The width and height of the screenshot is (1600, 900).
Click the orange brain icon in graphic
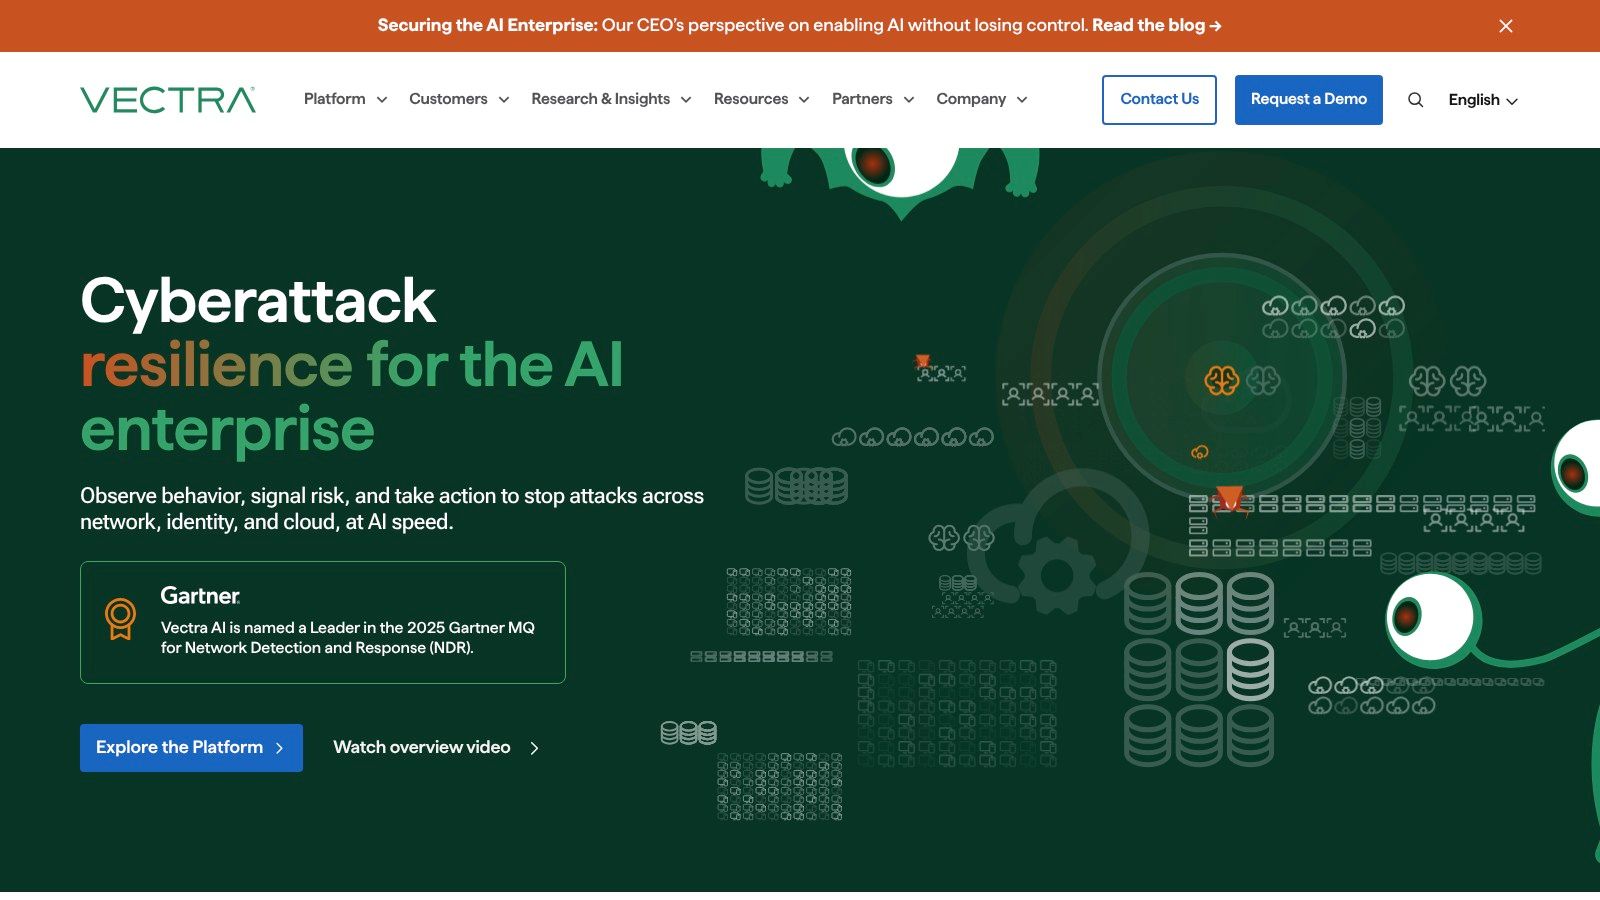coord(1221,380)
